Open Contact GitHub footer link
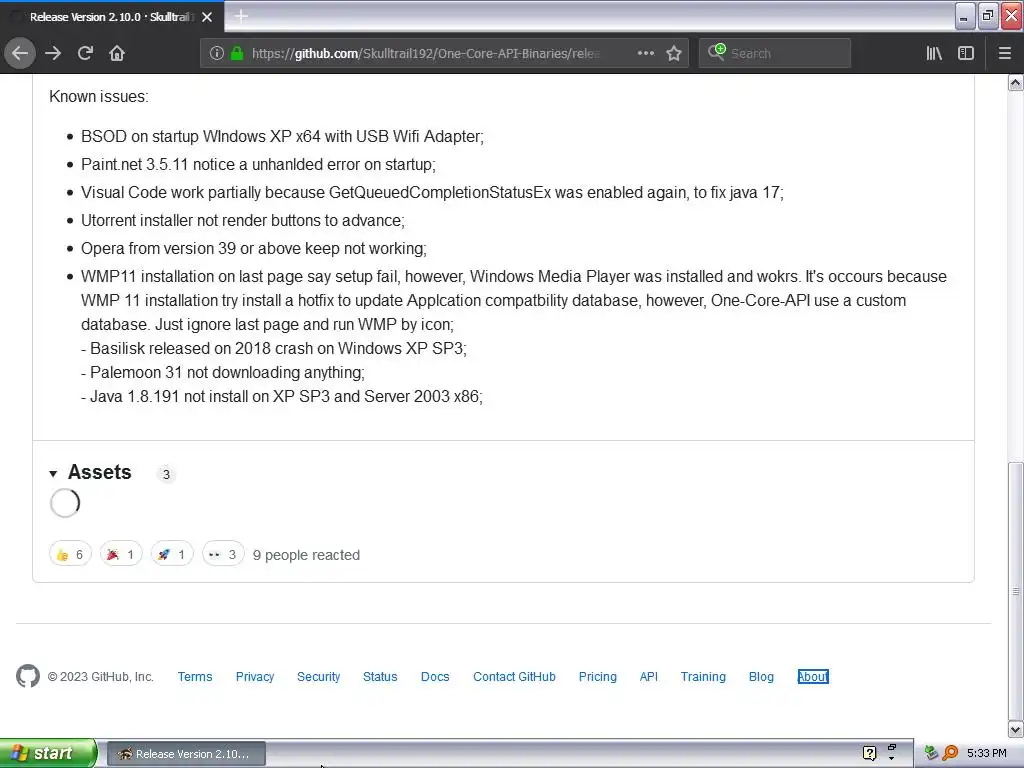Screen dimensions: 1024x768 pos(514,677)
